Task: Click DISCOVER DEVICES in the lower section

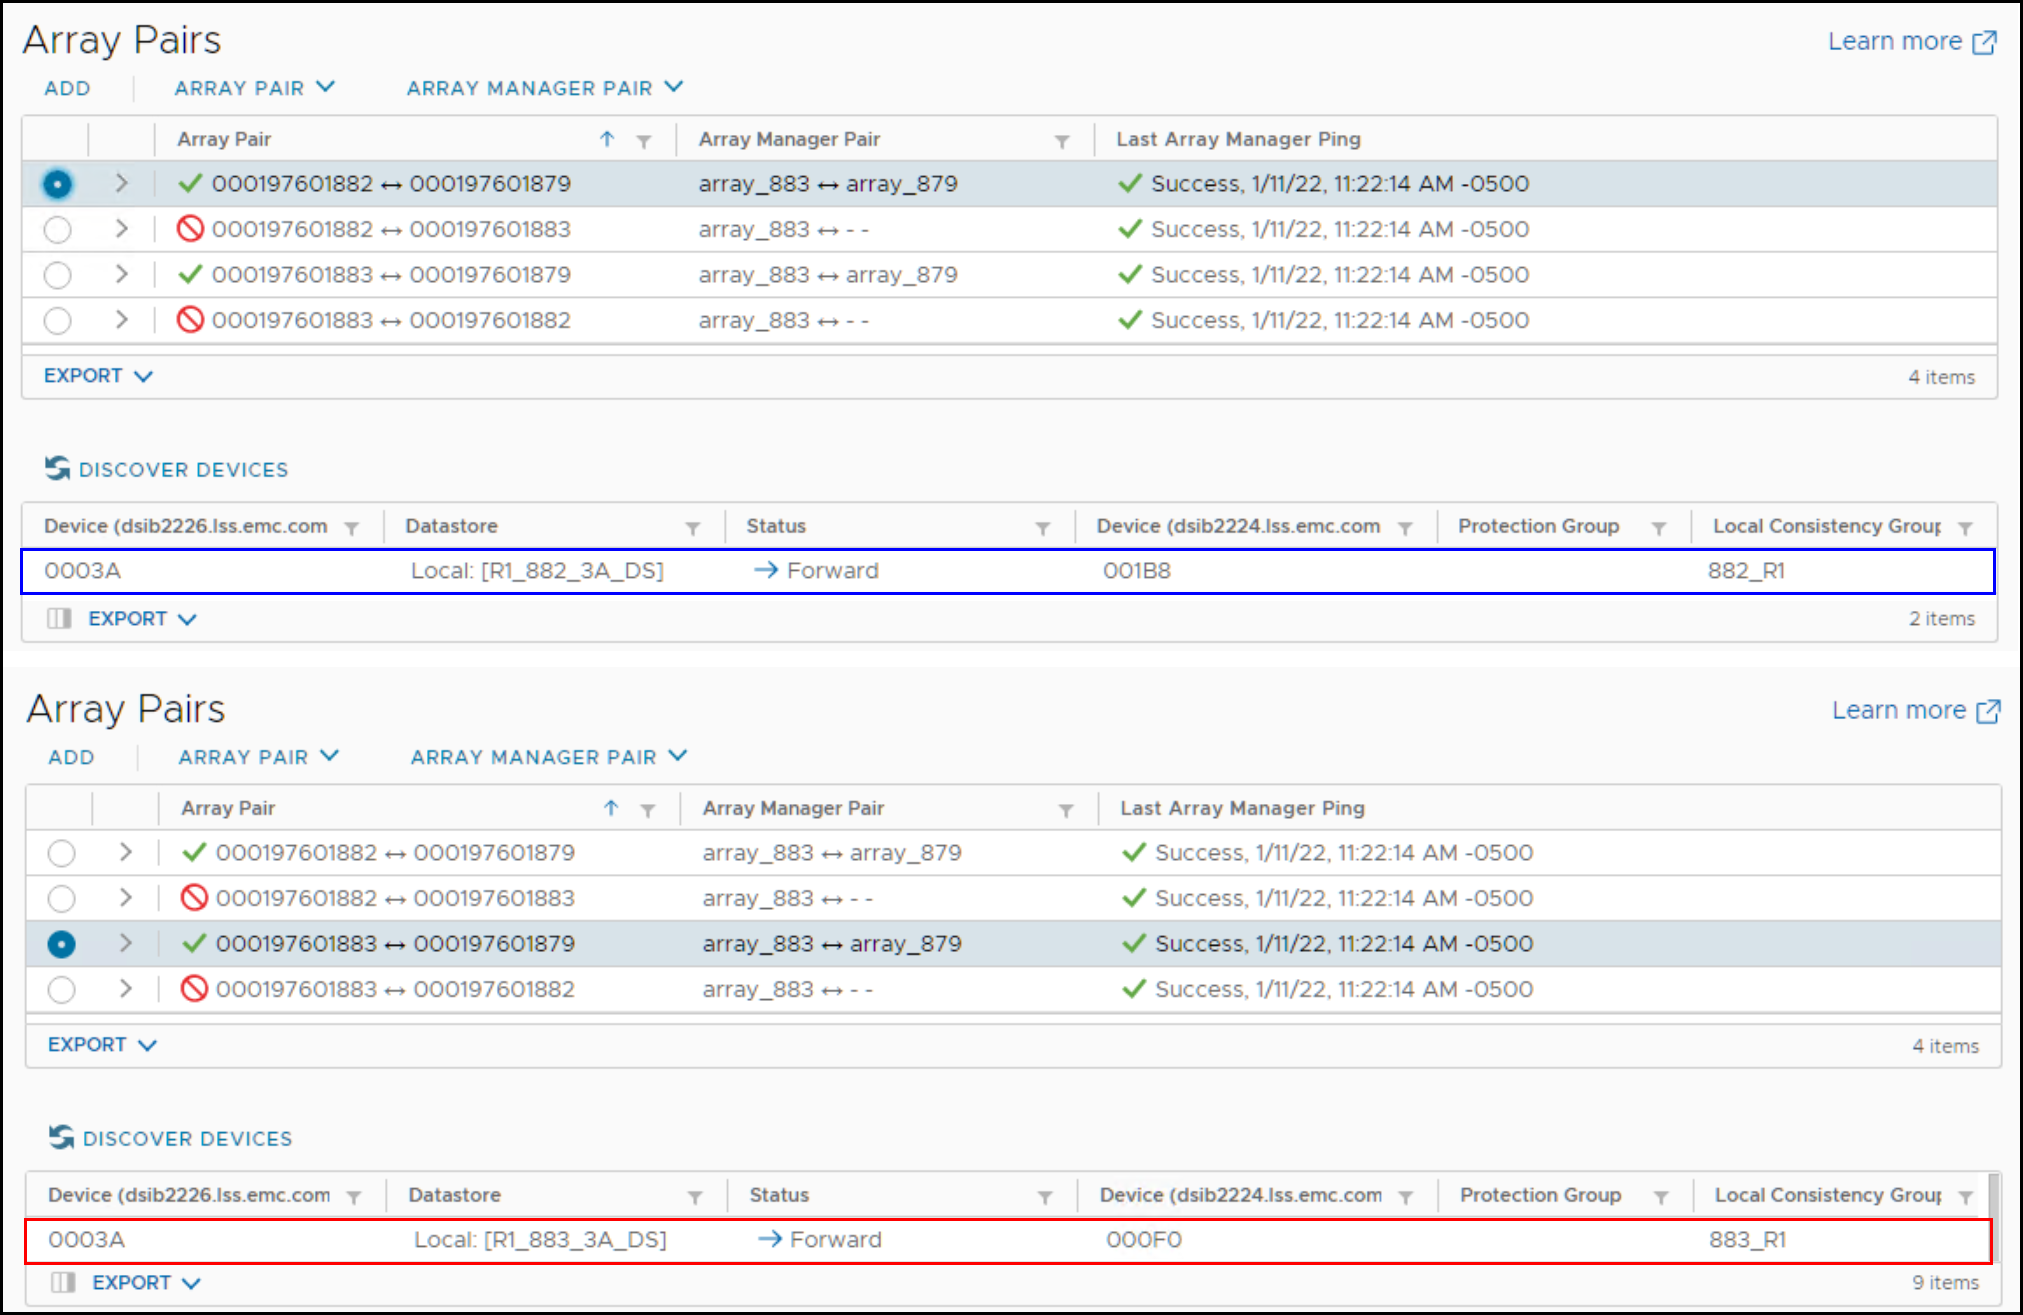Action: point(186,1138)
